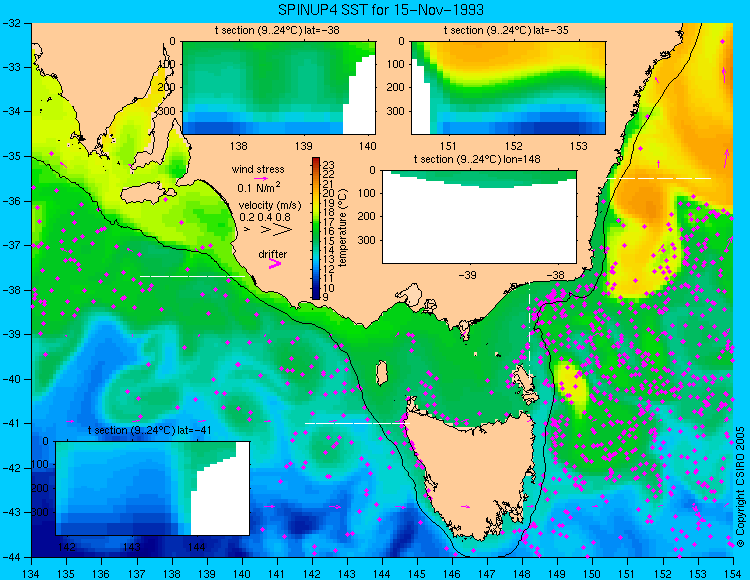Image resolution: width=750 pixels, height=580 pixels.
Task: Click the 'drifter' legend label
Action: 273,254
